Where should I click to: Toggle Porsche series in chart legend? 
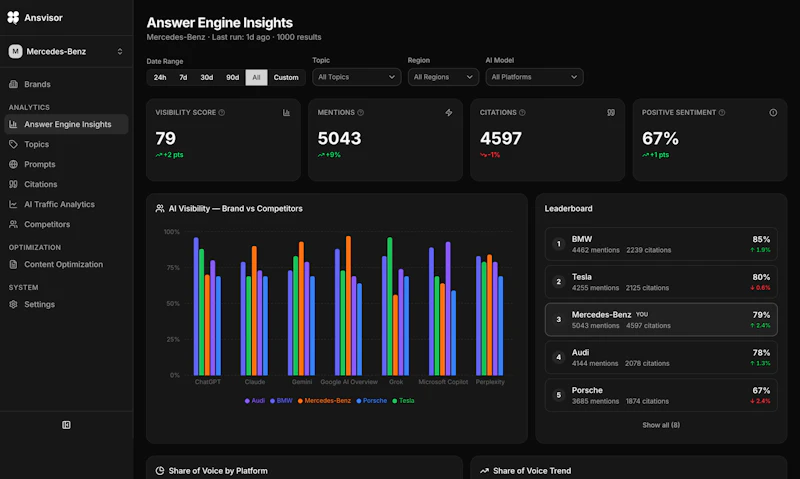pyautogui.click(x=371, y=400)
